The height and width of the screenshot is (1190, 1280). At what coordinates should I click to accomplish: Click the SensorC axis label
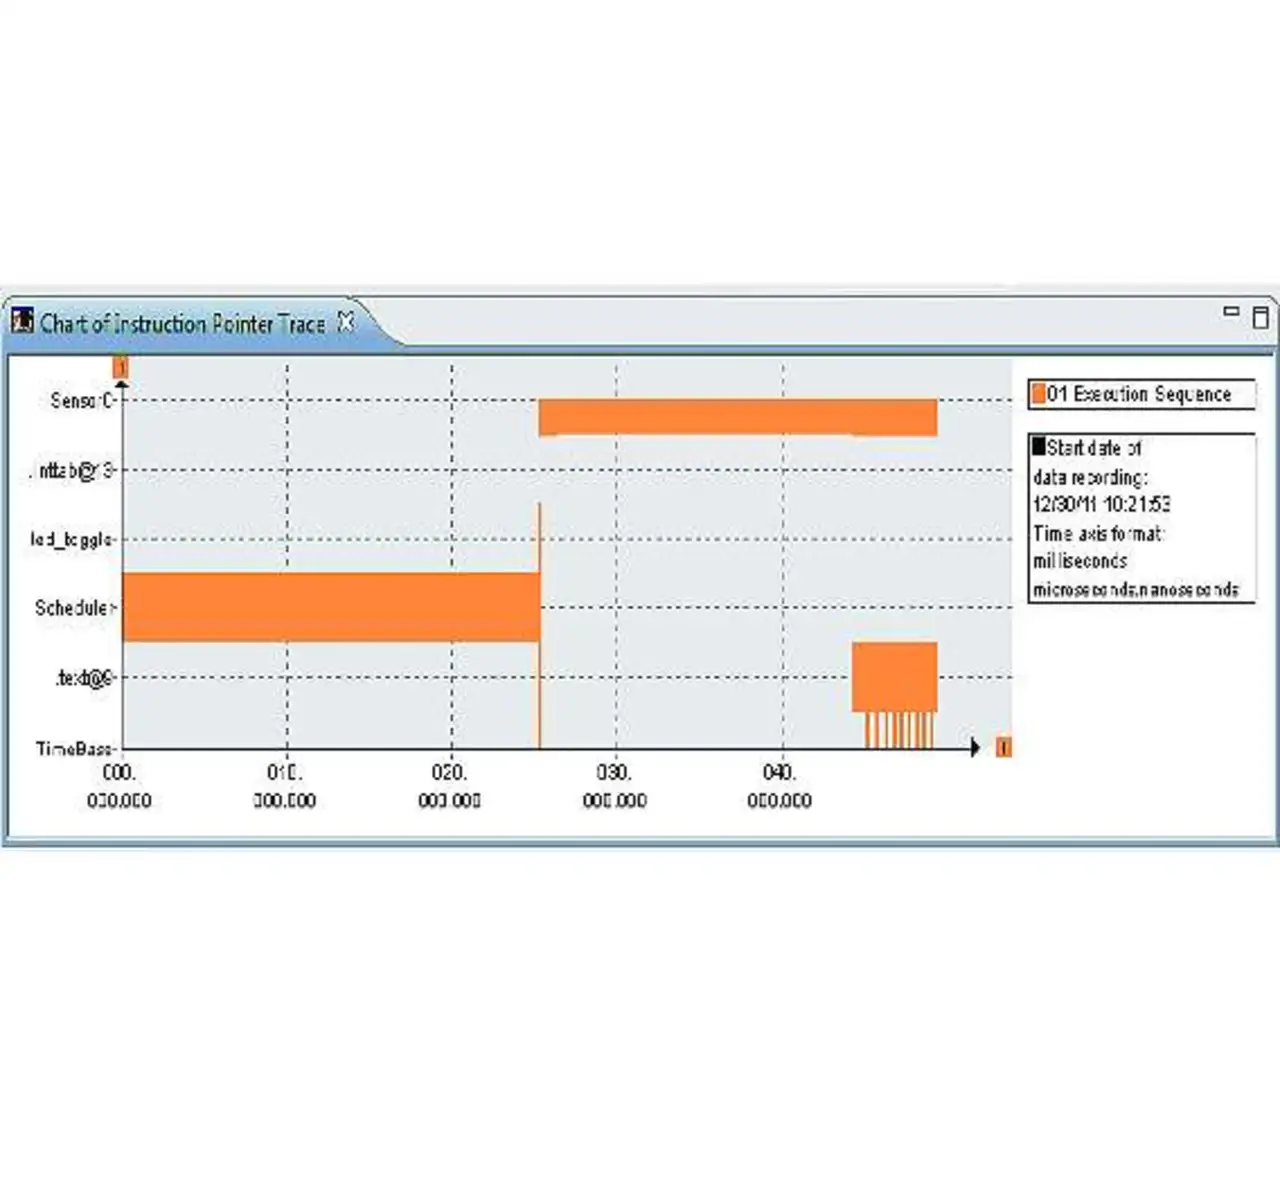tap(82, 401)
